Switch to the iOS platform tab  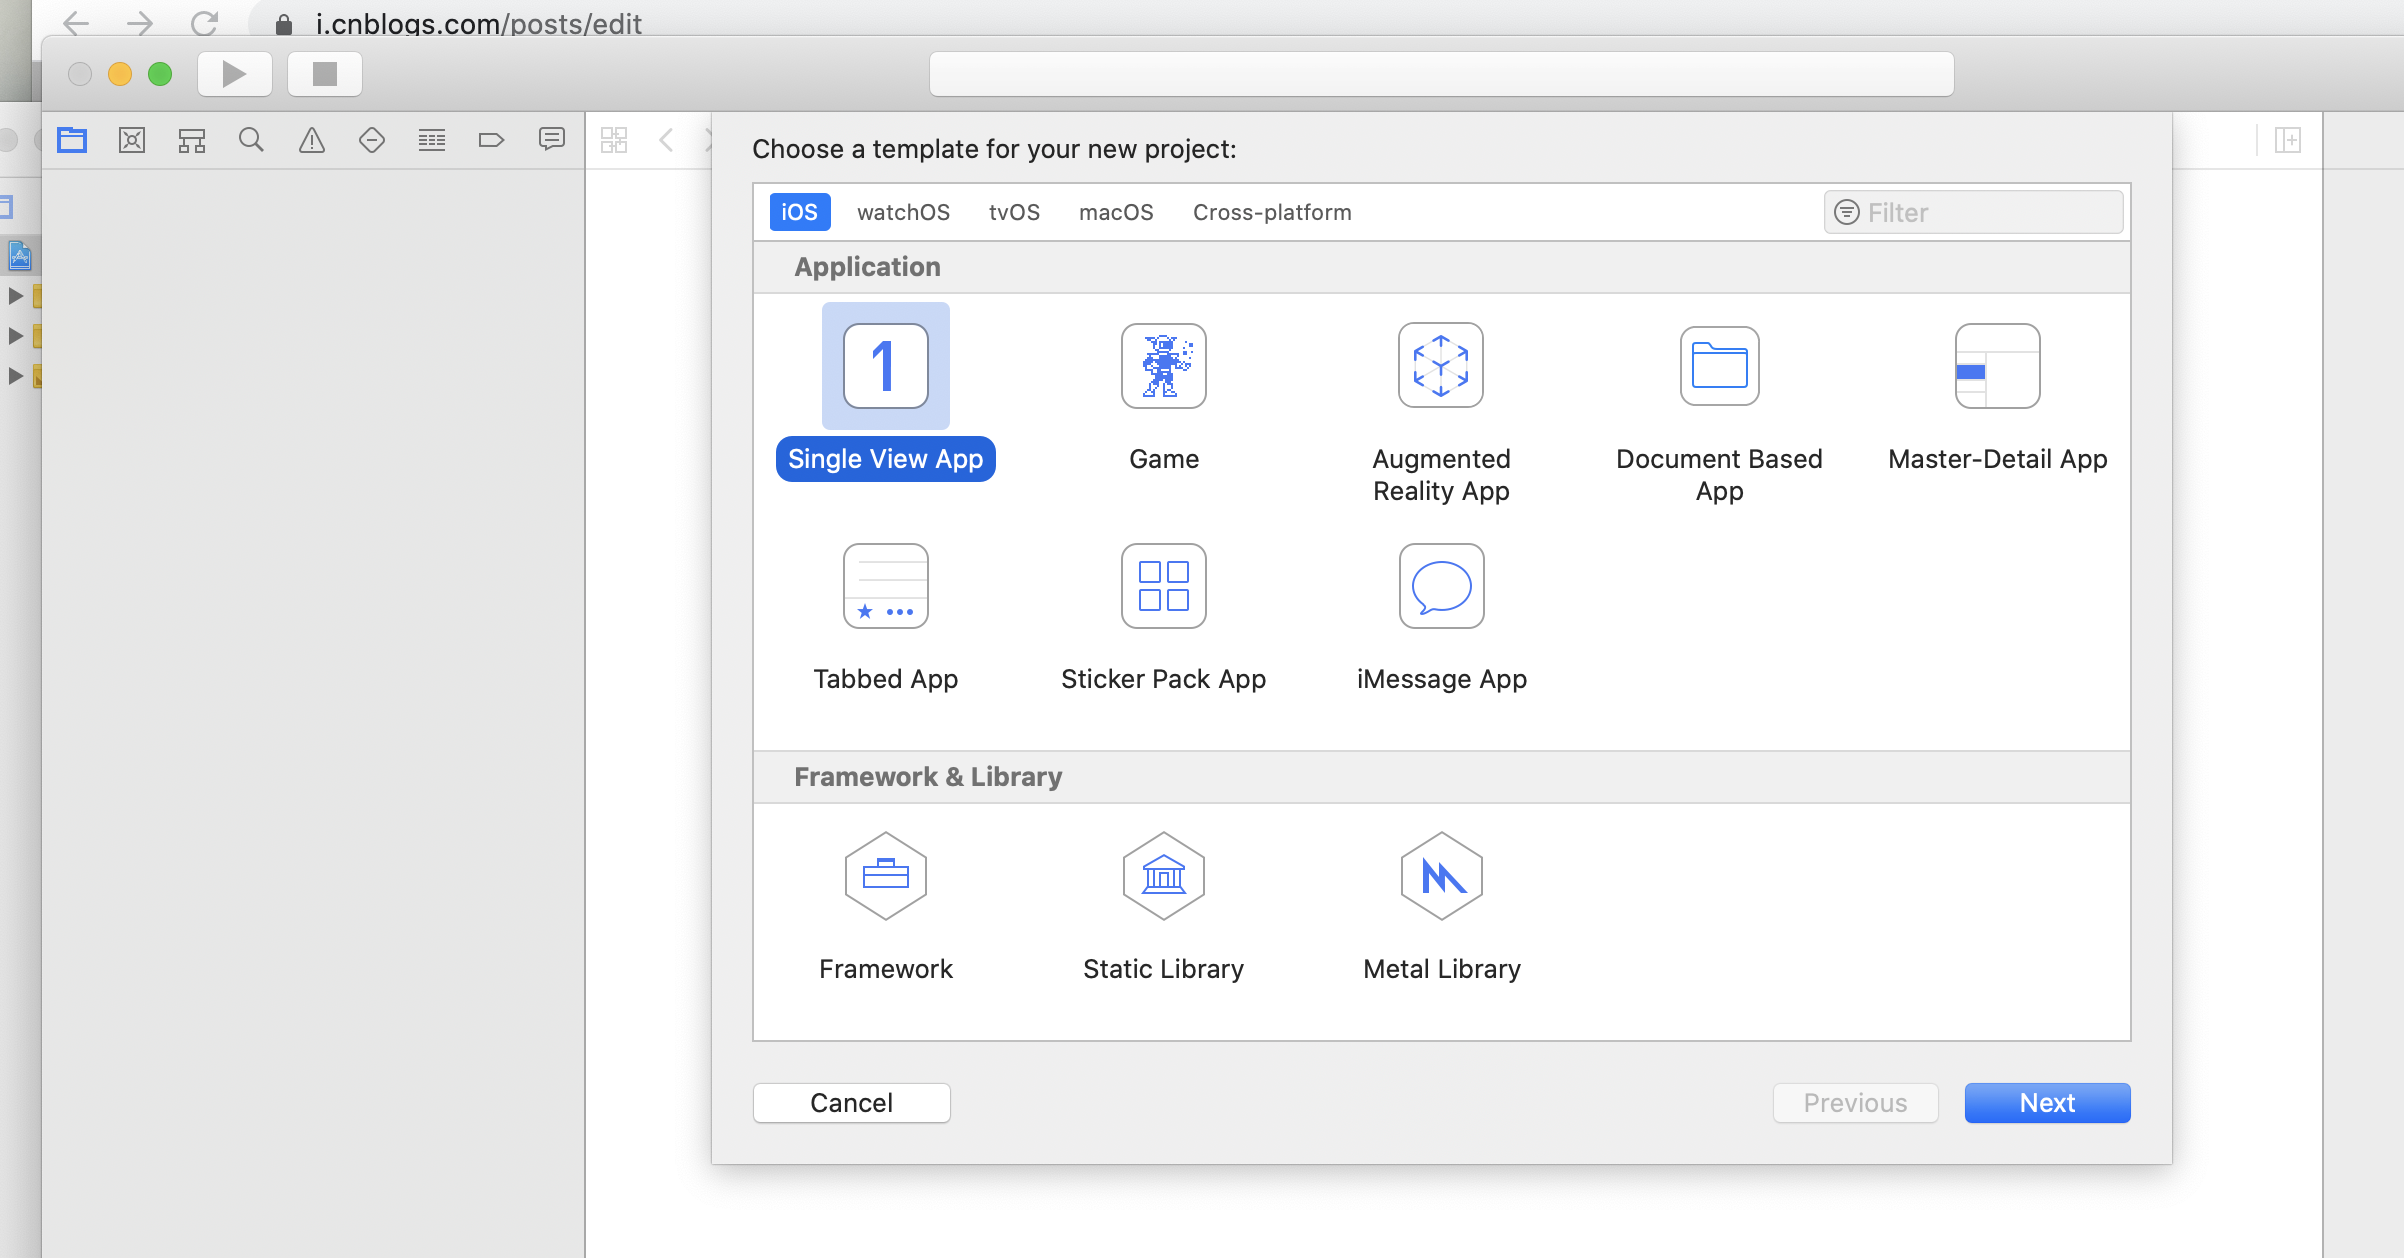(x=800, y=212)
